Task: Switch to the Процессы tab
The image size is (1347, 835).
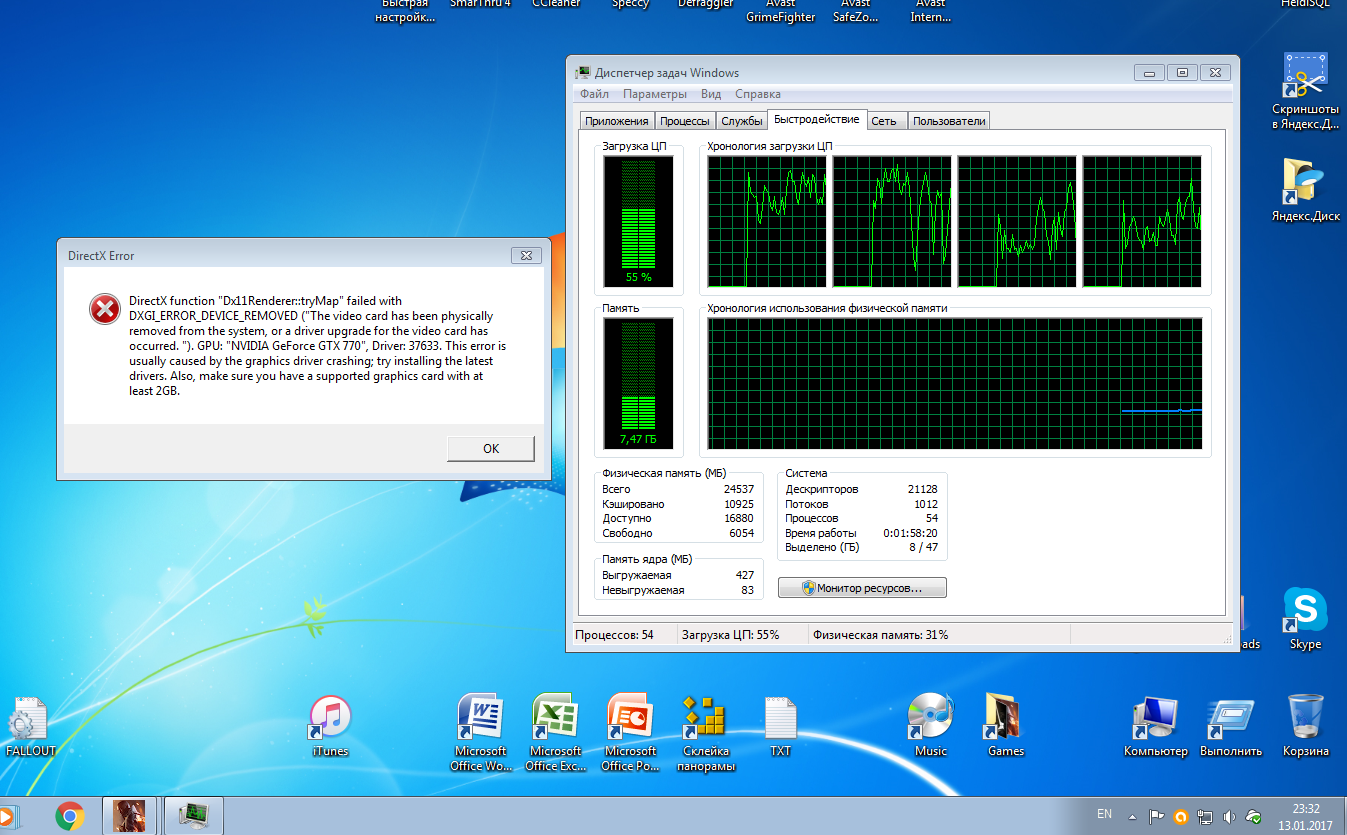Action: tap(685, 121)
